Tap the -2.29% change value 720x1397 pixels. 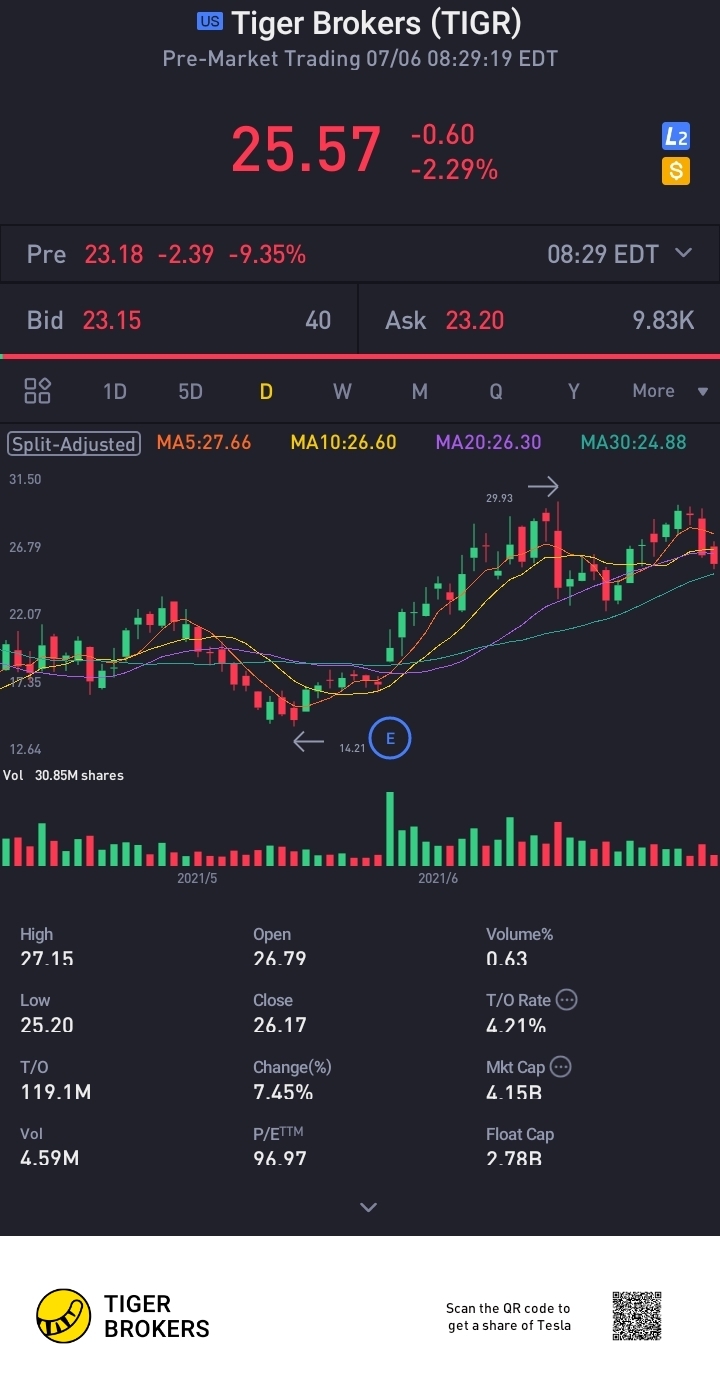click(x=454, y=171)
